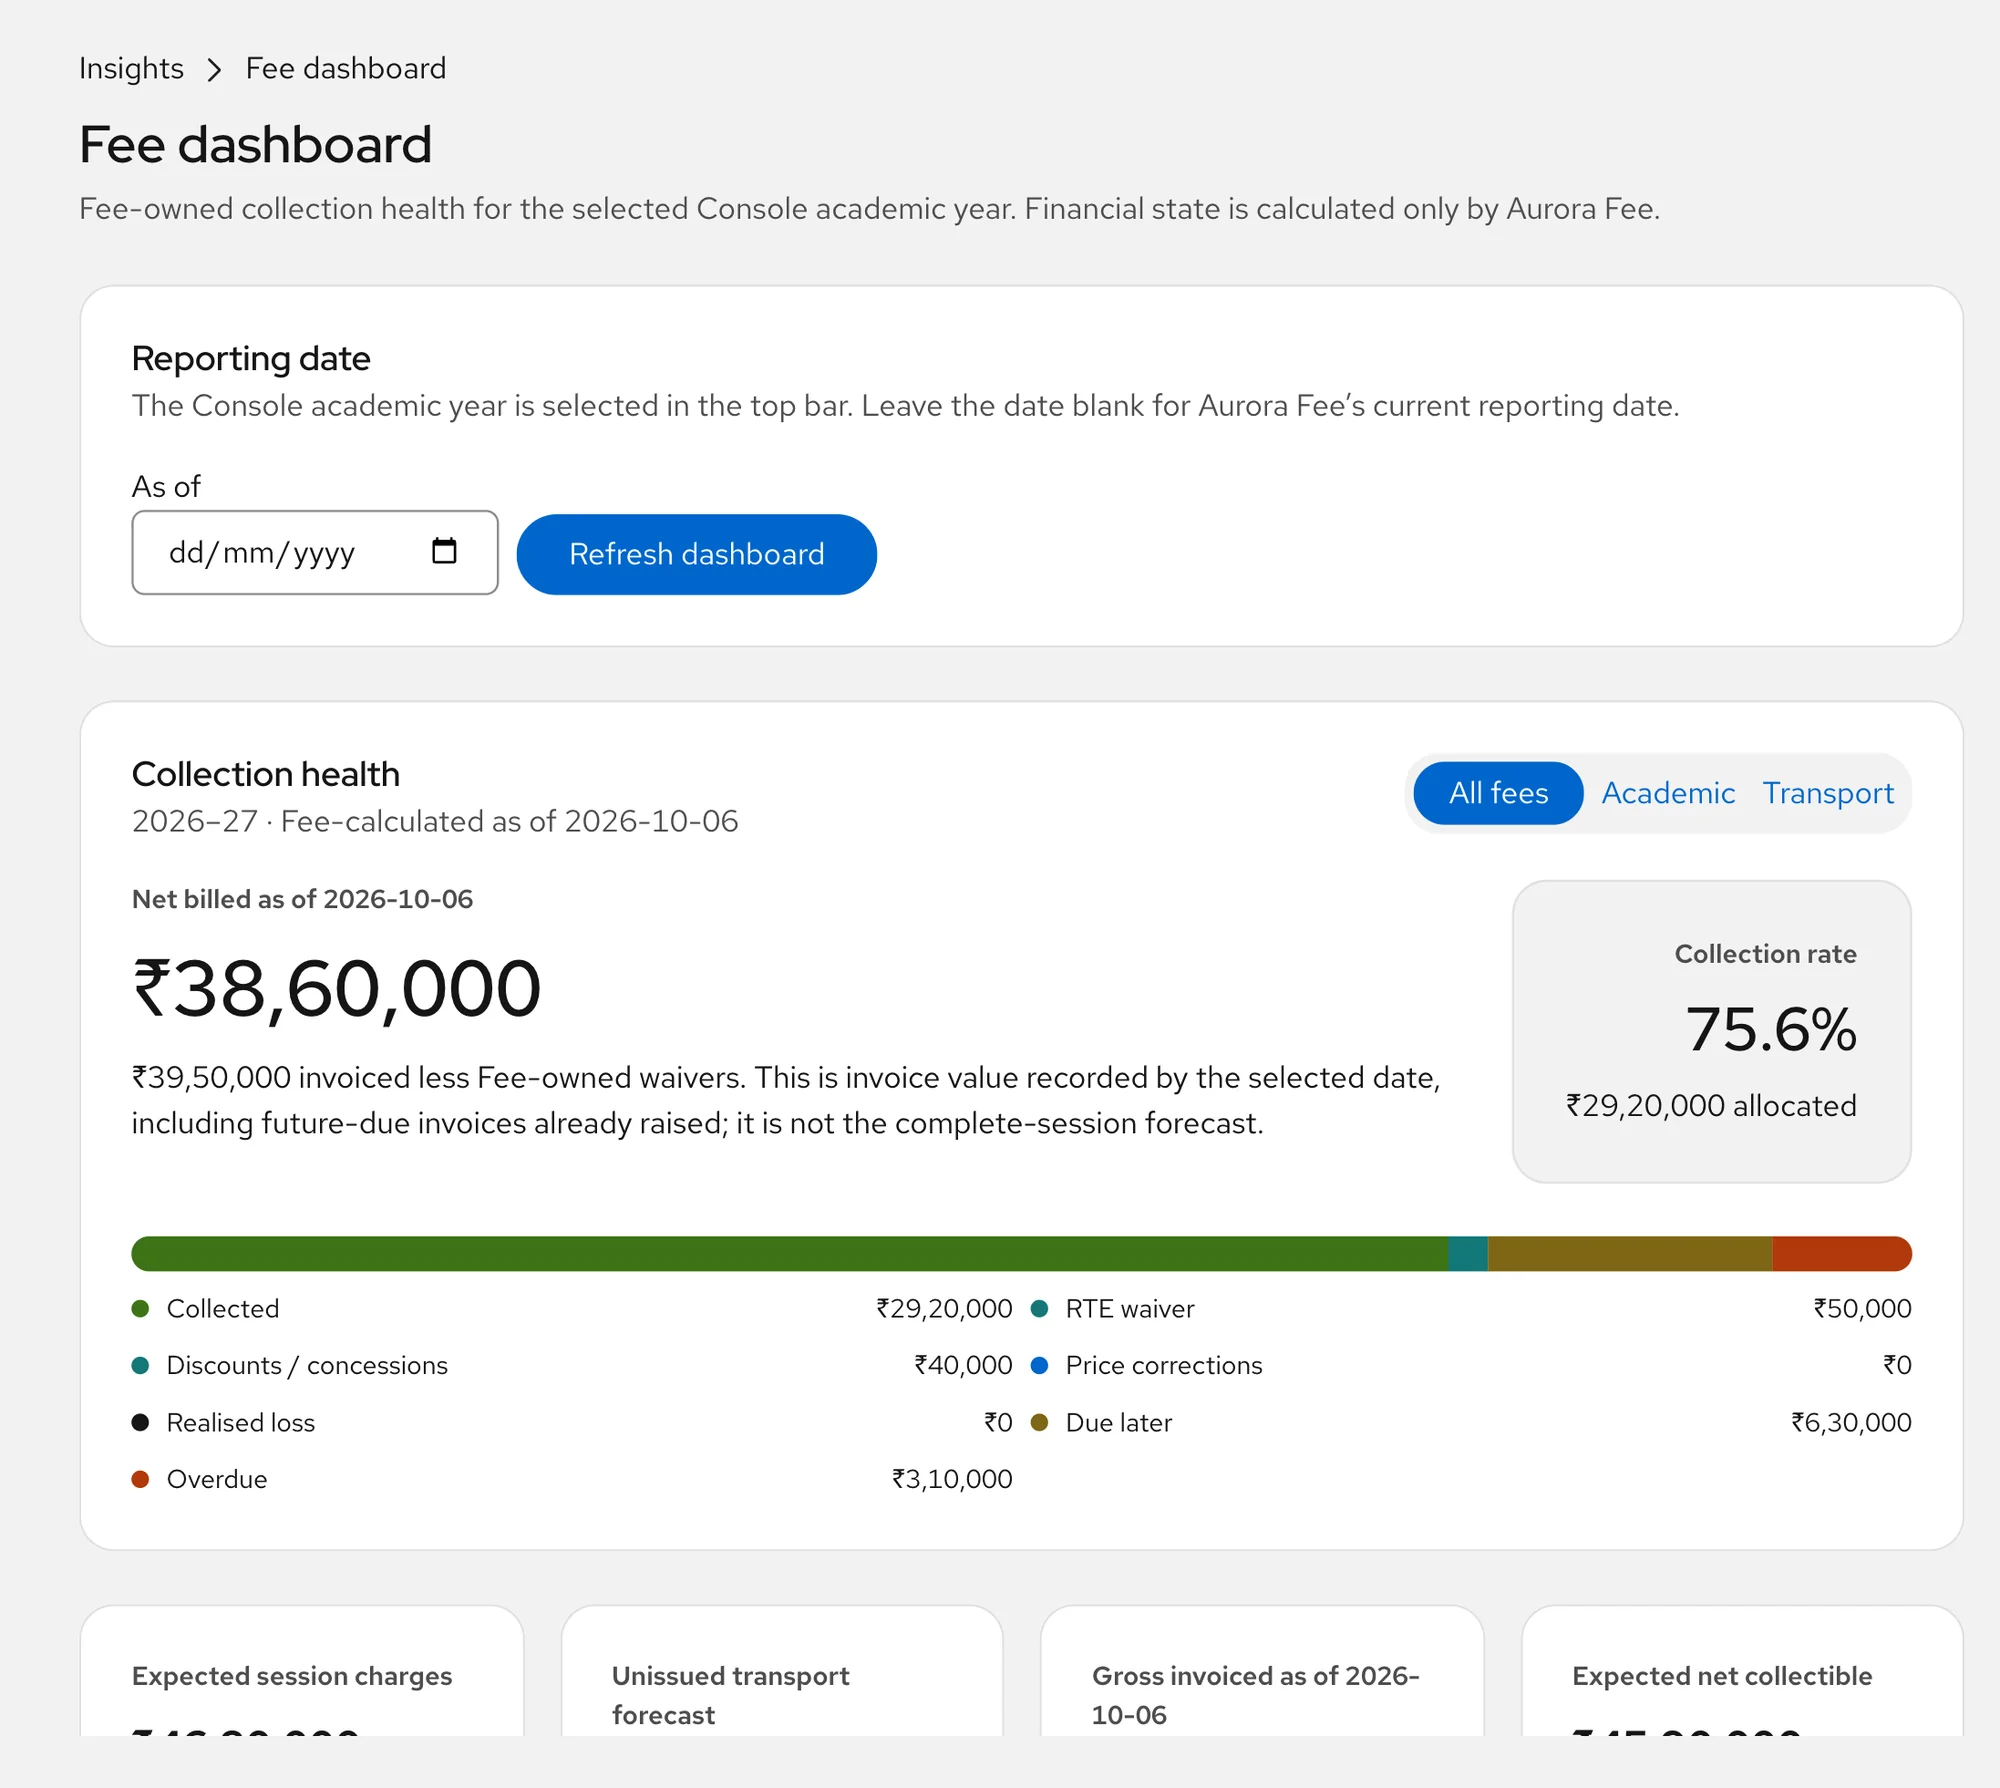Click the ₹6,30,000 Due later amount
Viewport: 2000px width, 1788px height.
1851,1422
